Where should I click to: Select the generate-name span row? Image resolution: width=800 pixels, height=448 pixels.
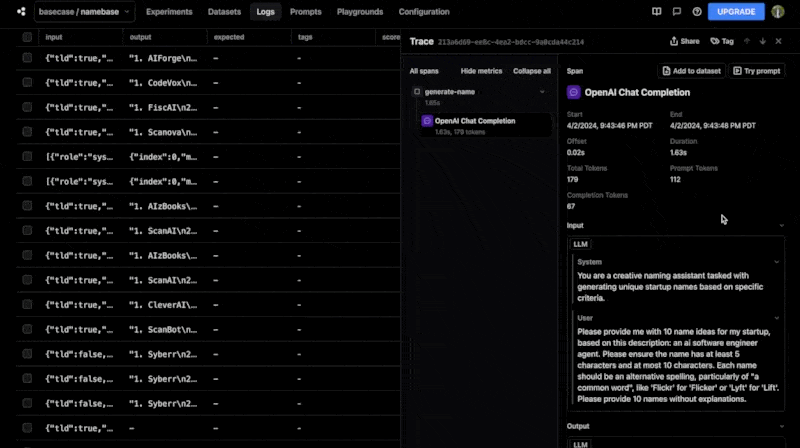click(480, 96)
